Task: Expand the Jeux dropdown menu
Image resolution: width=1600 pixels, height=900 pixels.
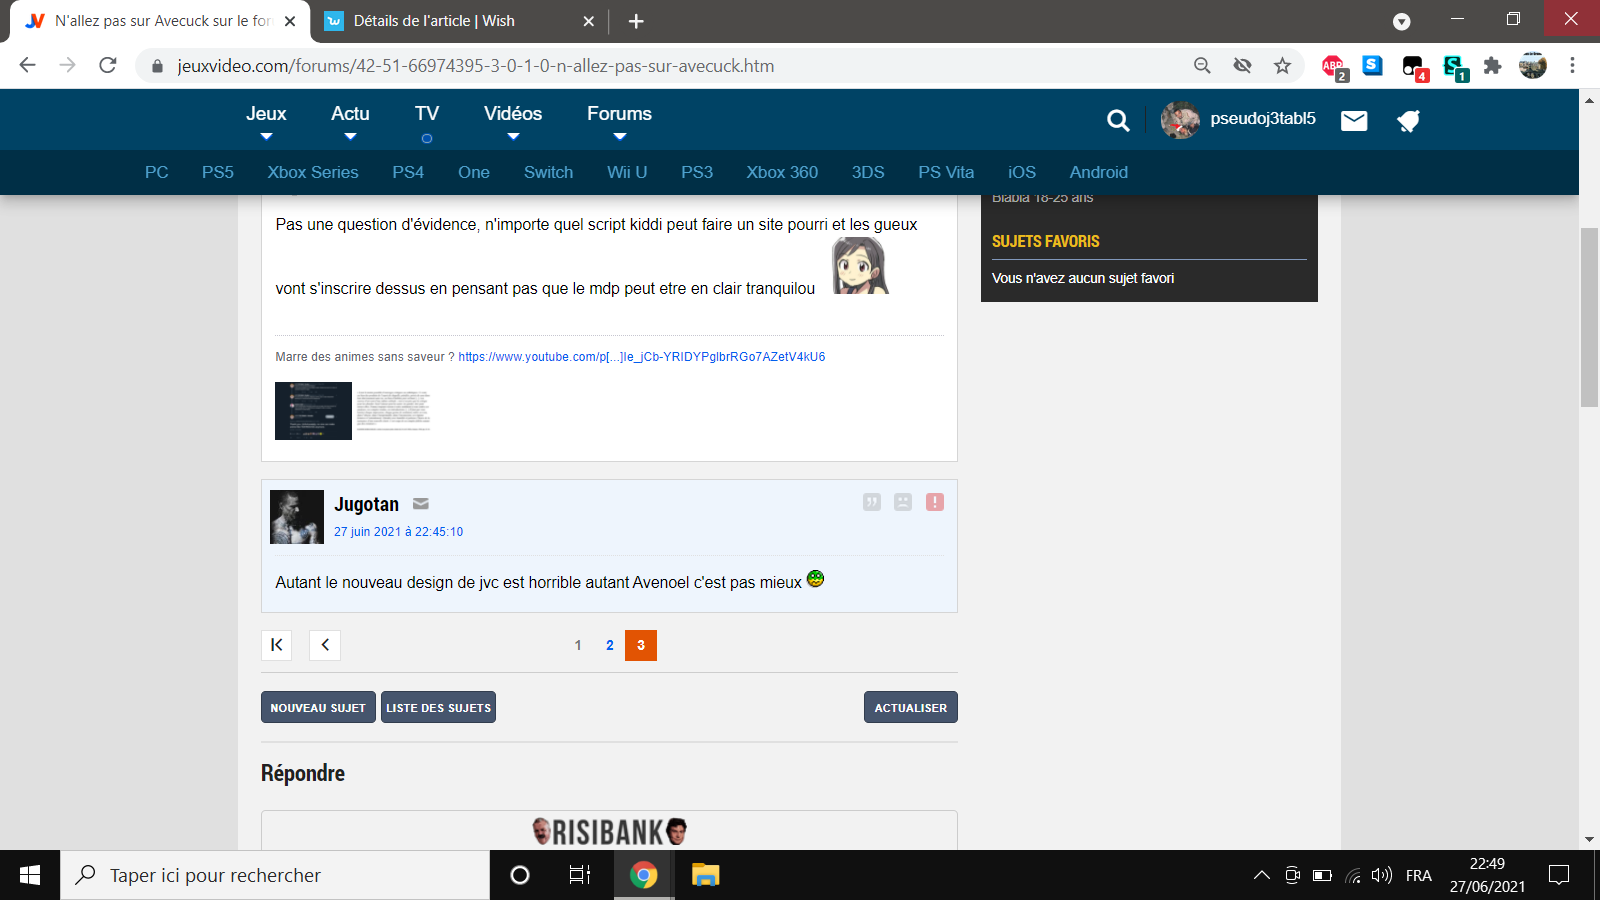Action: pos(266,120)
